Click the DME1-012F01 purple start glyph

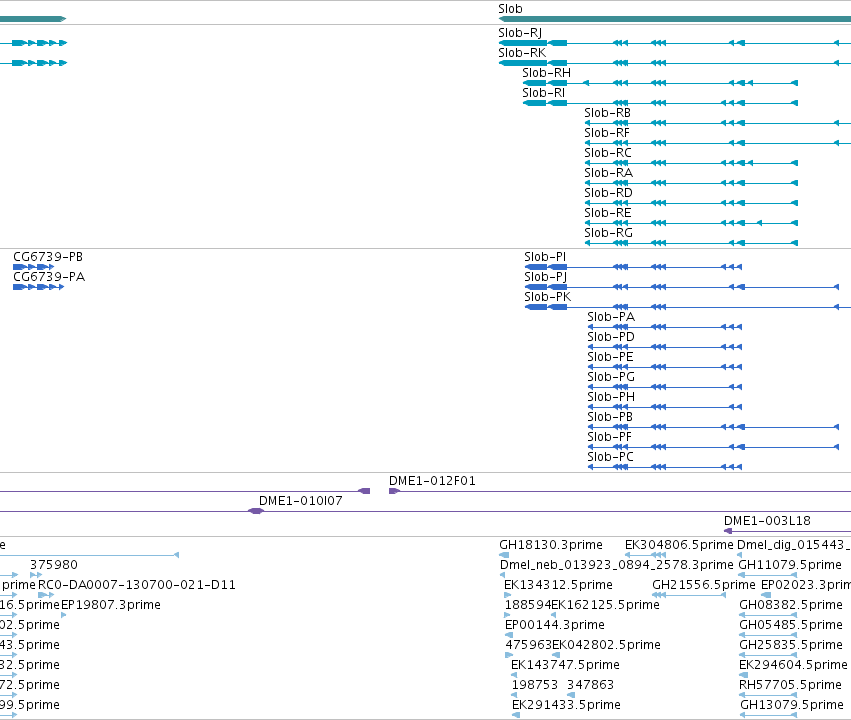pyautogui.click(x=395, y=492)
